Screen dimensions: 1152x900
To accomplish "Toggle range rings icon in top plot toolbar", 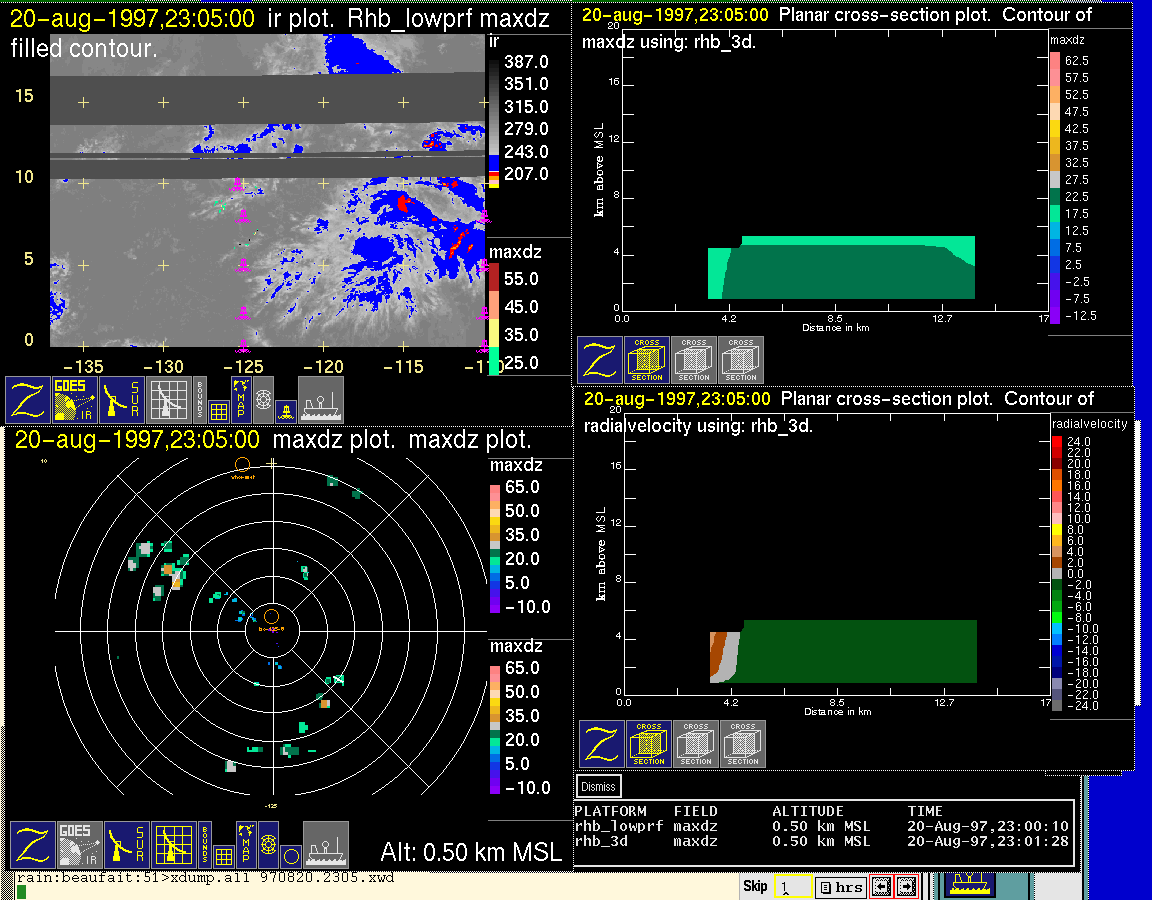I will [x=264, y=399].
